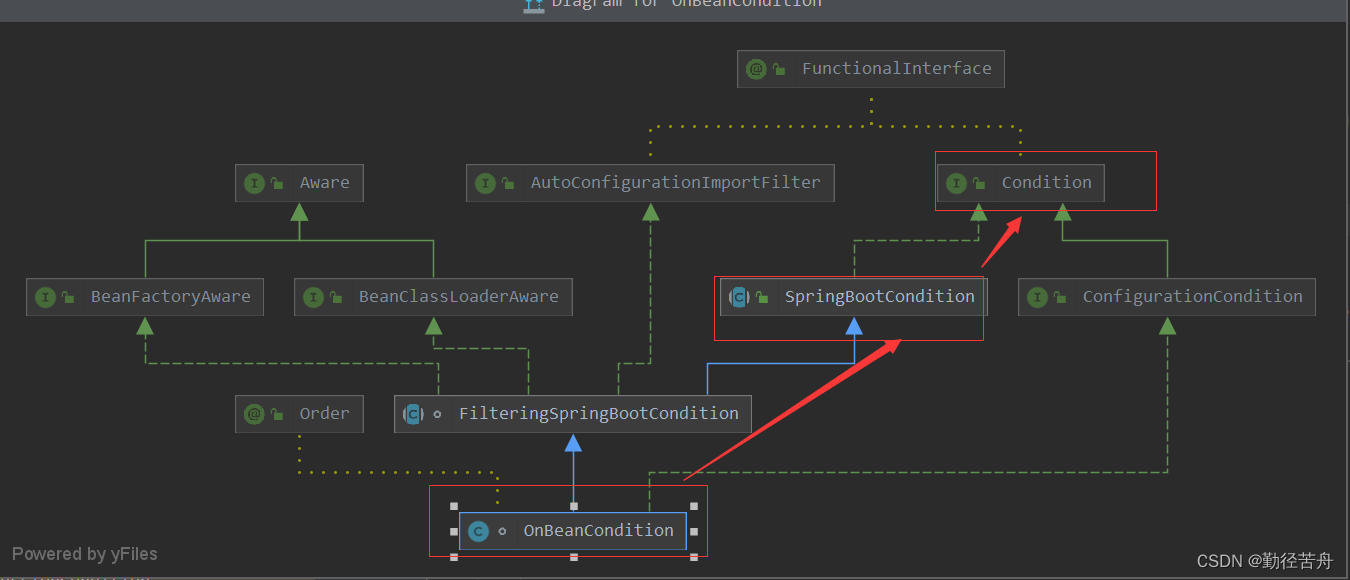The height and width of the screenshot is (580, 1350).
Task: Click the lock icon beside BeanFactoryAware
Action: point(68,298)
